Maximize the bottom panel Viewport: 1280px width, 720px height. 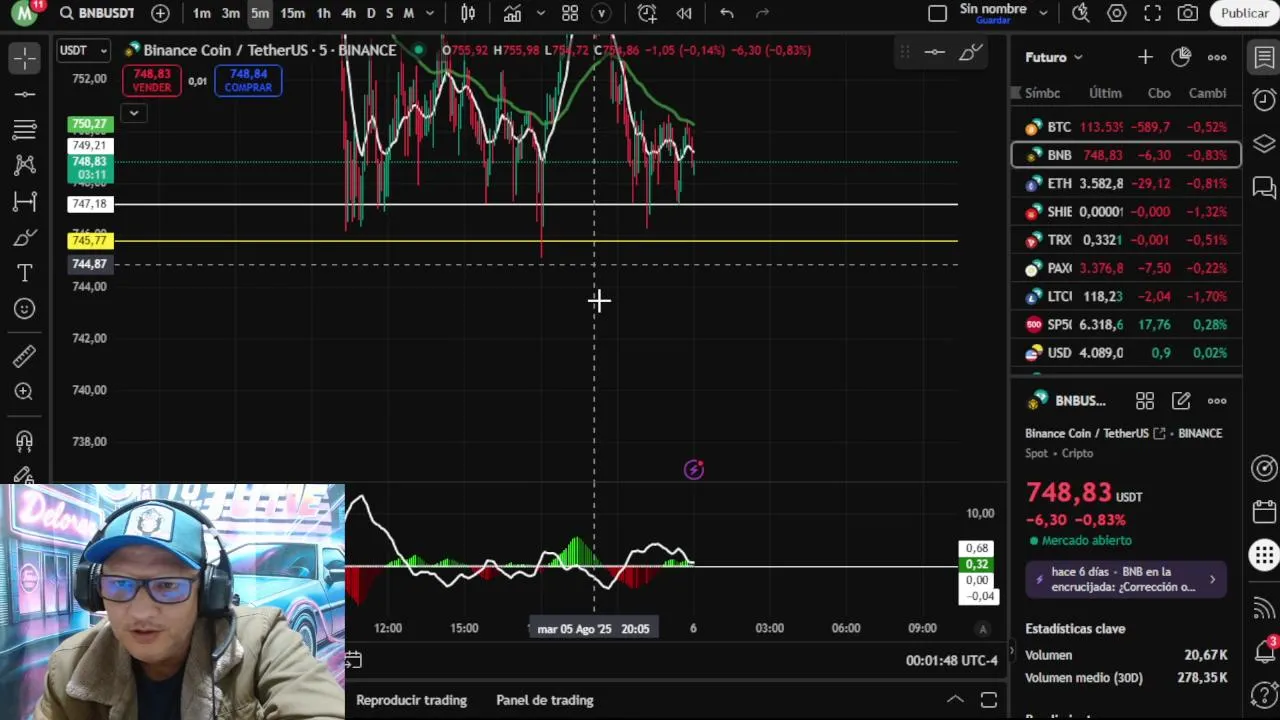click(x=988, y=700)
